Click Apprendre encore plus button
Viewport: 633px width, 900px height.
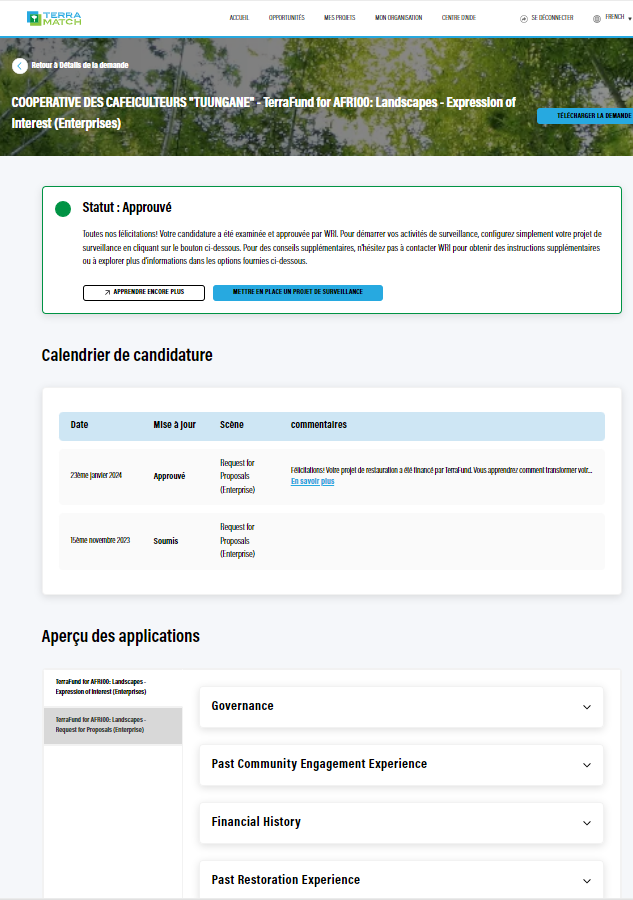(144, 293)
